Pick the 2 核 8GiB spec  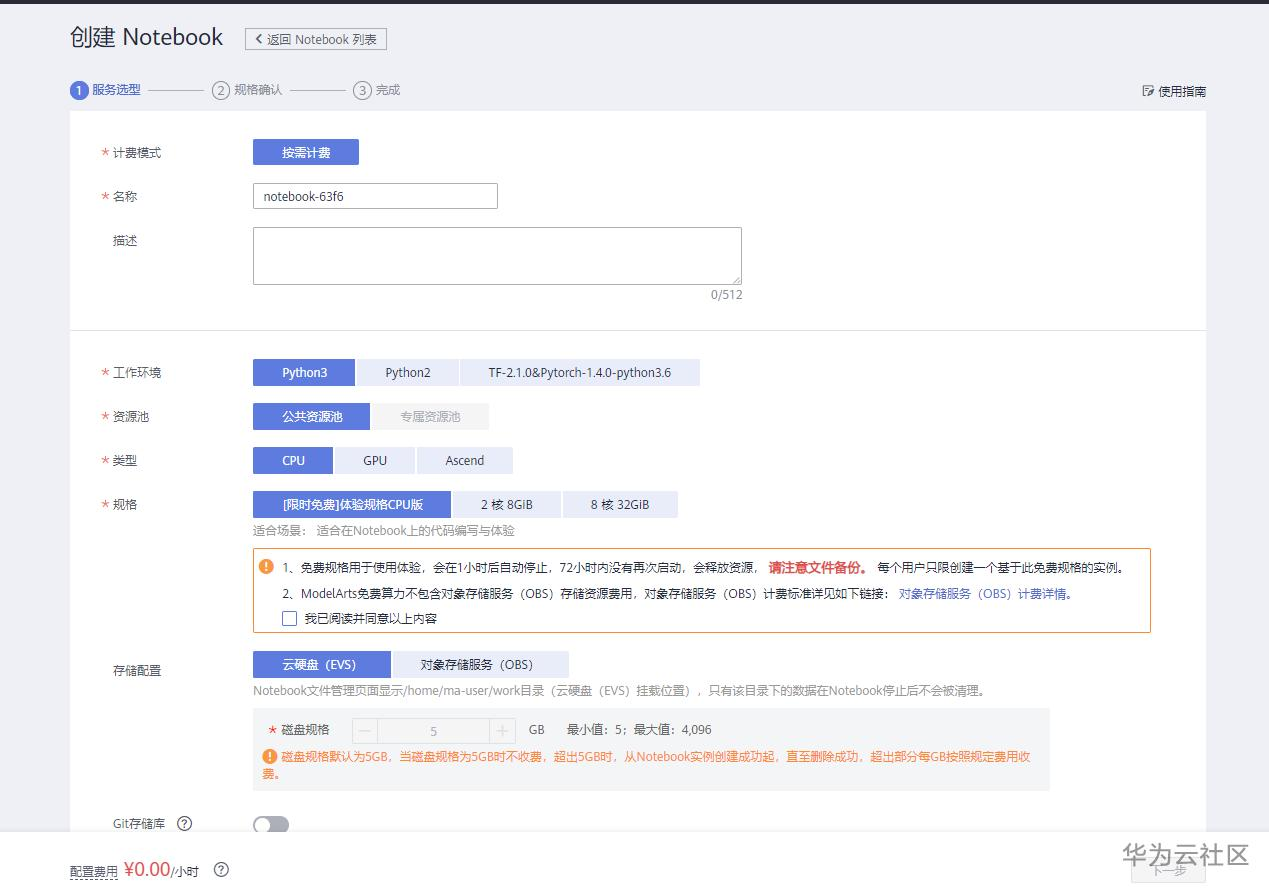507,504
